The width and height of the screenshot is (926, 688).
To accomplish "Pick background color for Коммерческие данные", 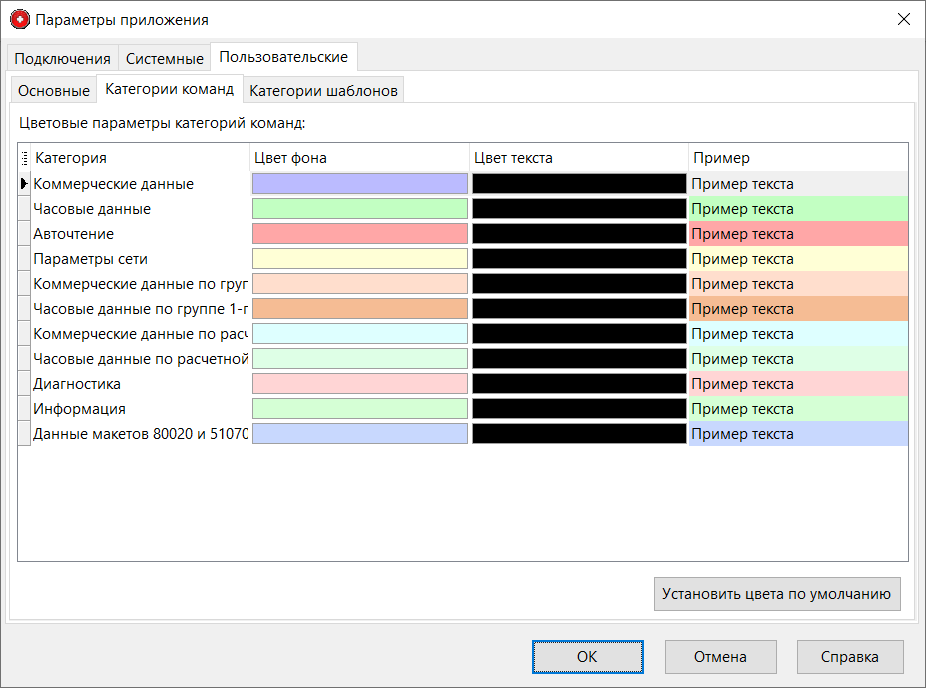I will [x=359, y=184].
